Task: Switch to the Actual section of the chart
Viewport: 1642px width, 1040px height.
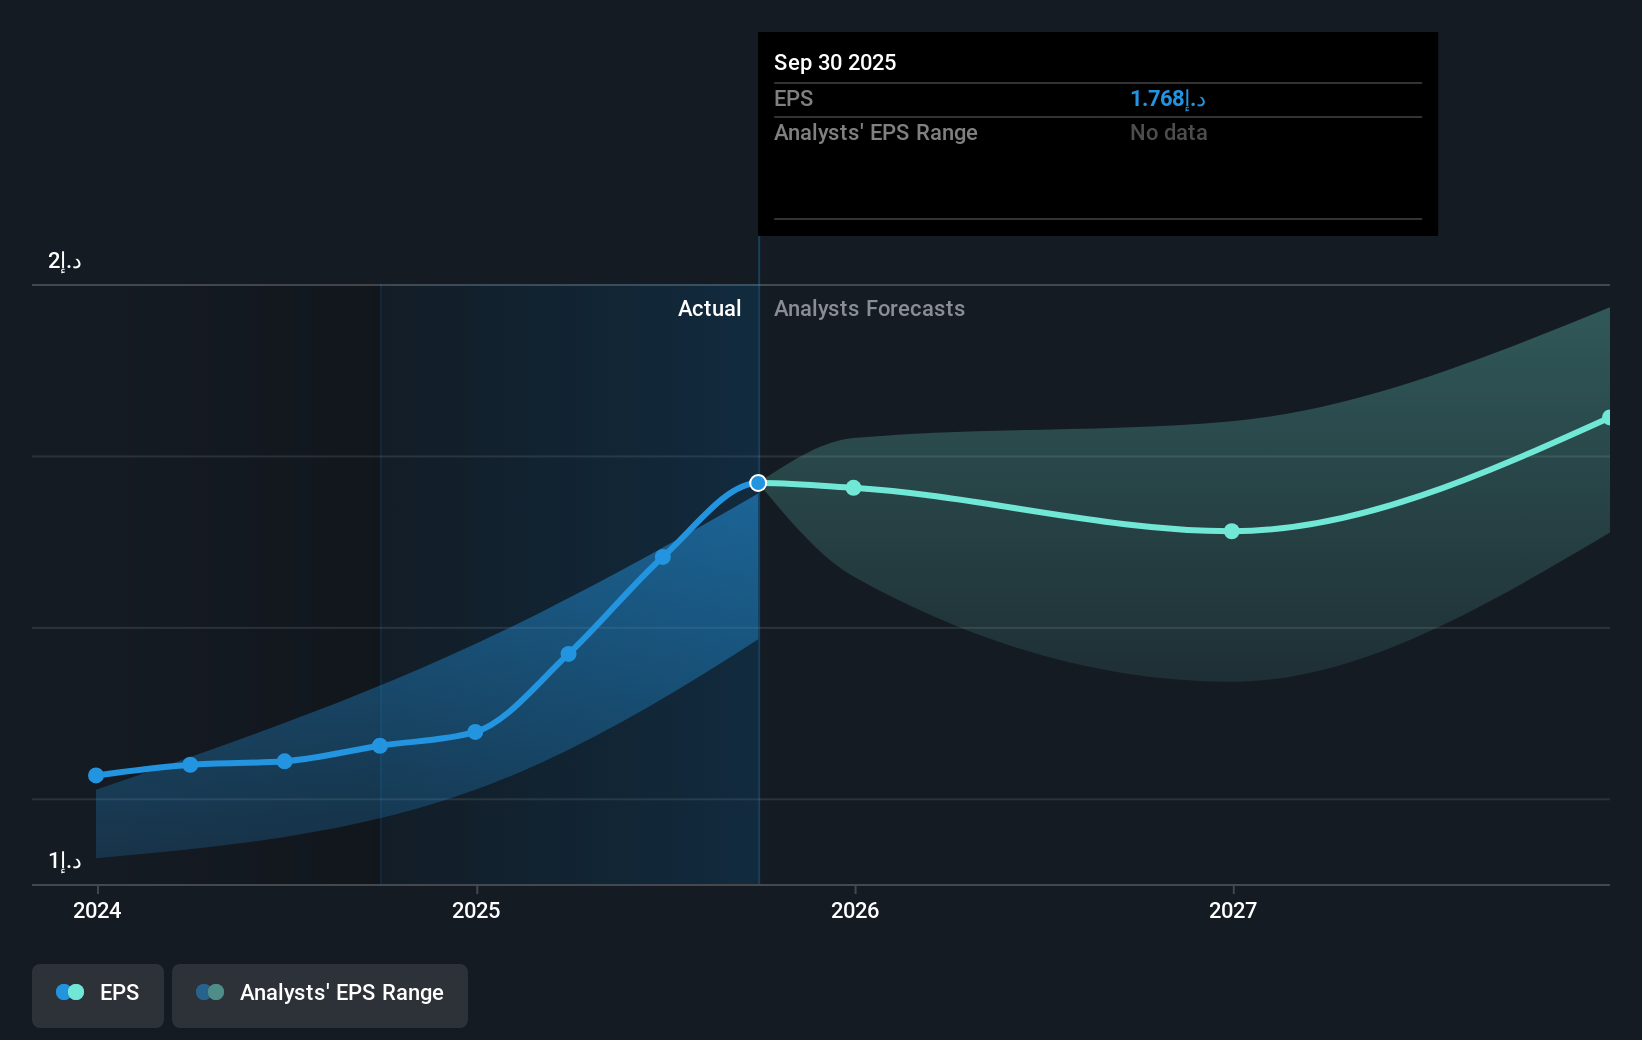Action: [709, 308]
